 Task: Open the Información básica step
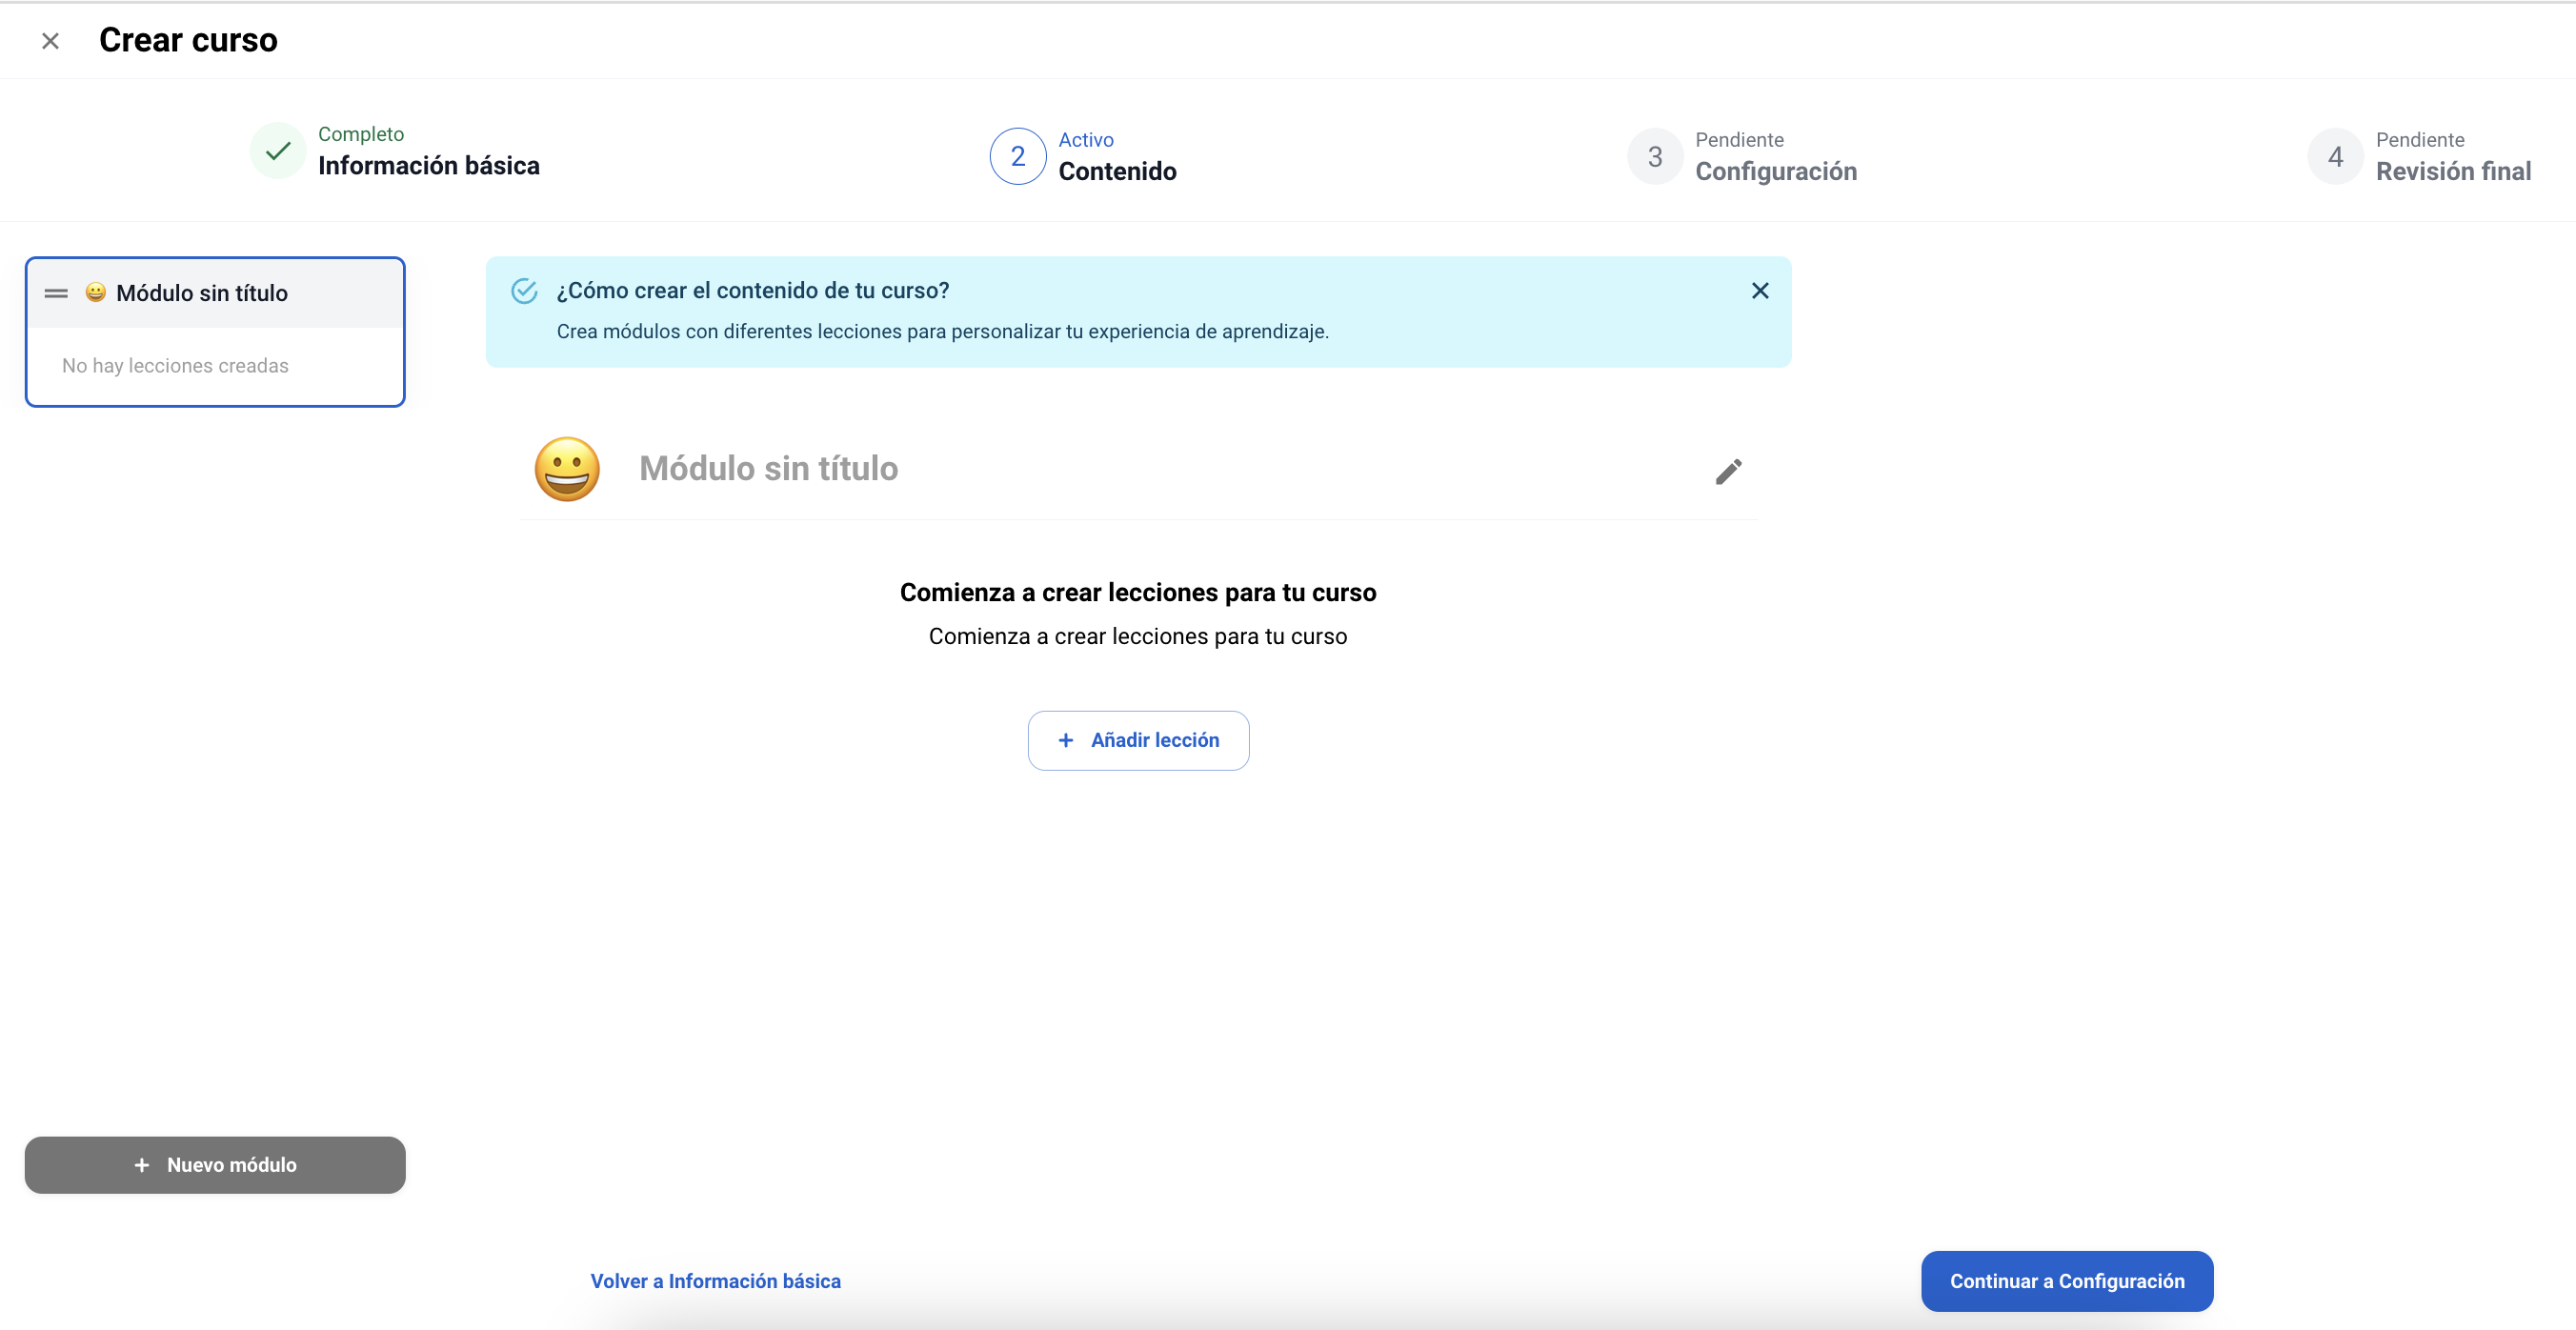coord(428,165)
